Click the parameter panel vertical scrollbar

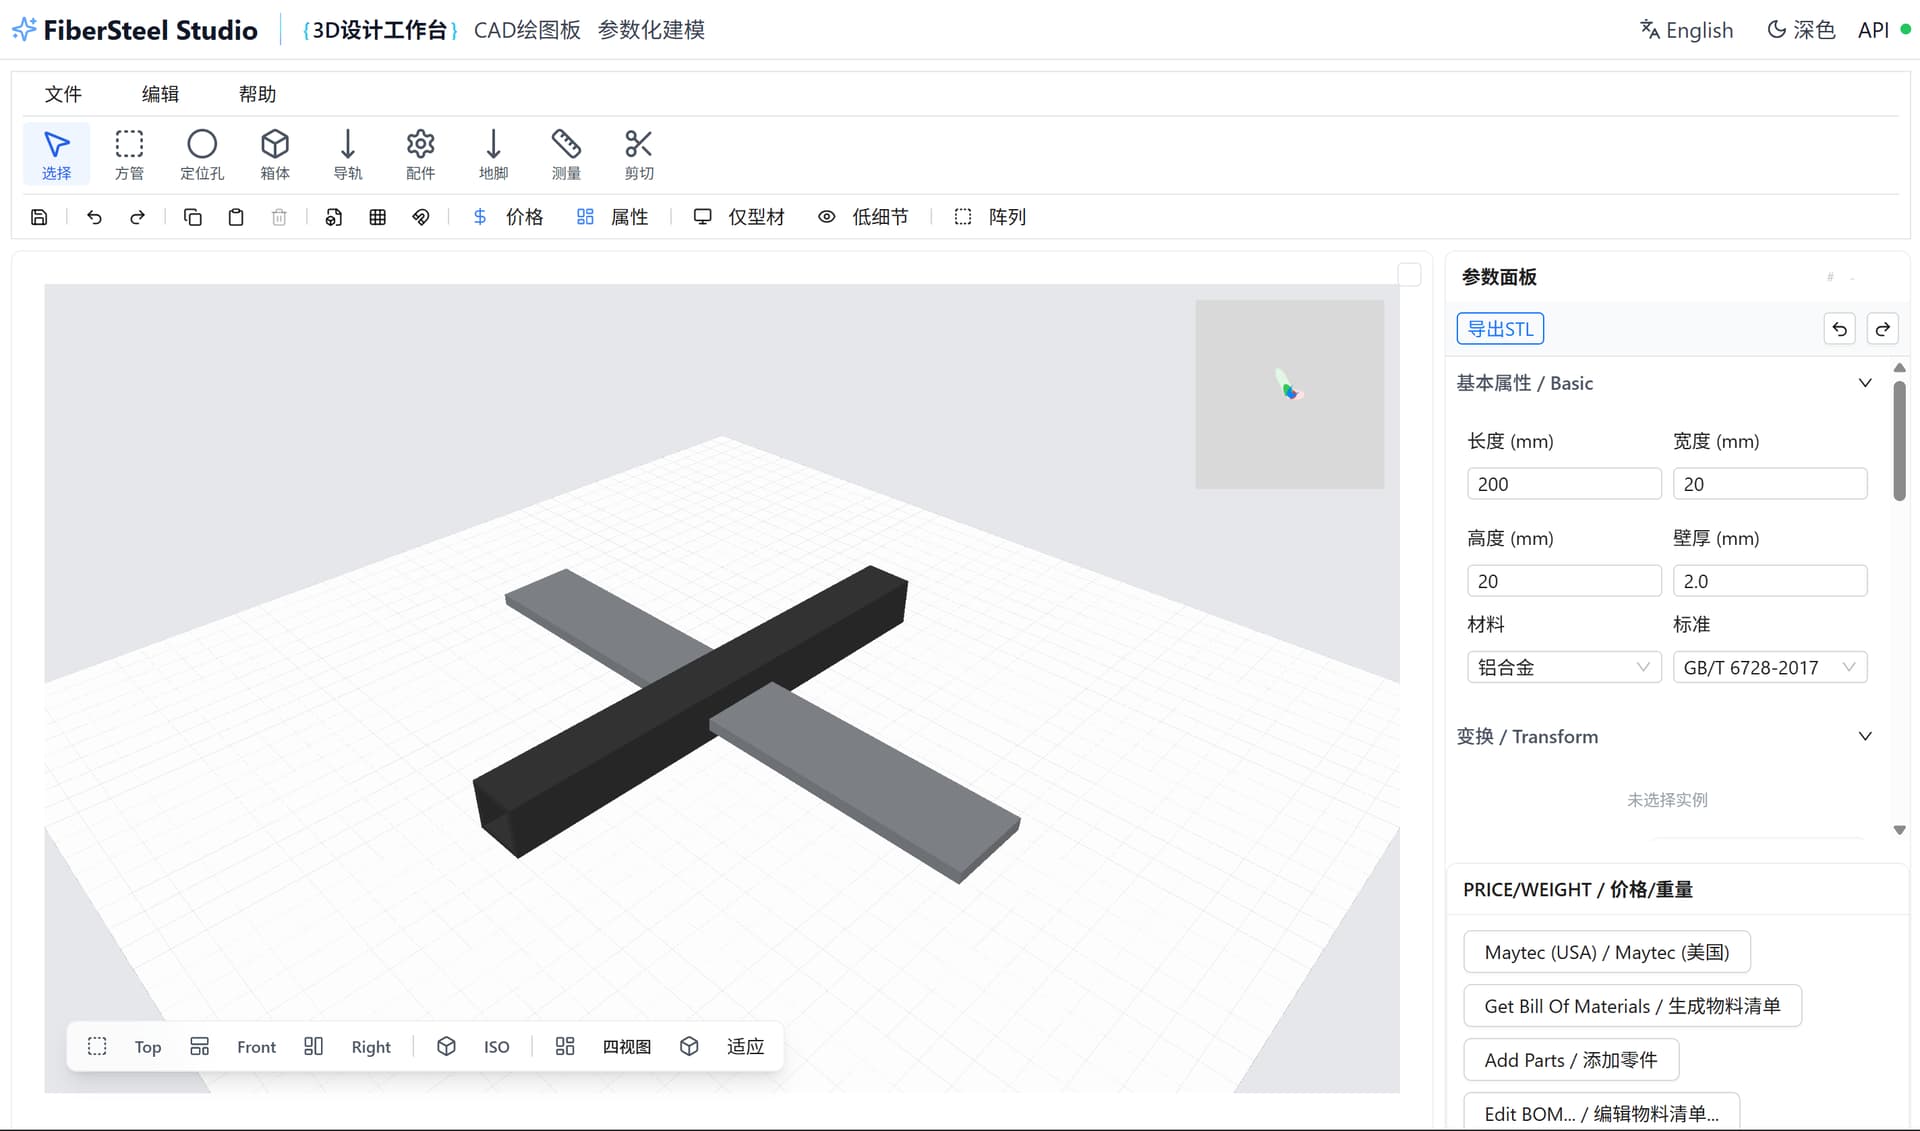(1899, 440)
